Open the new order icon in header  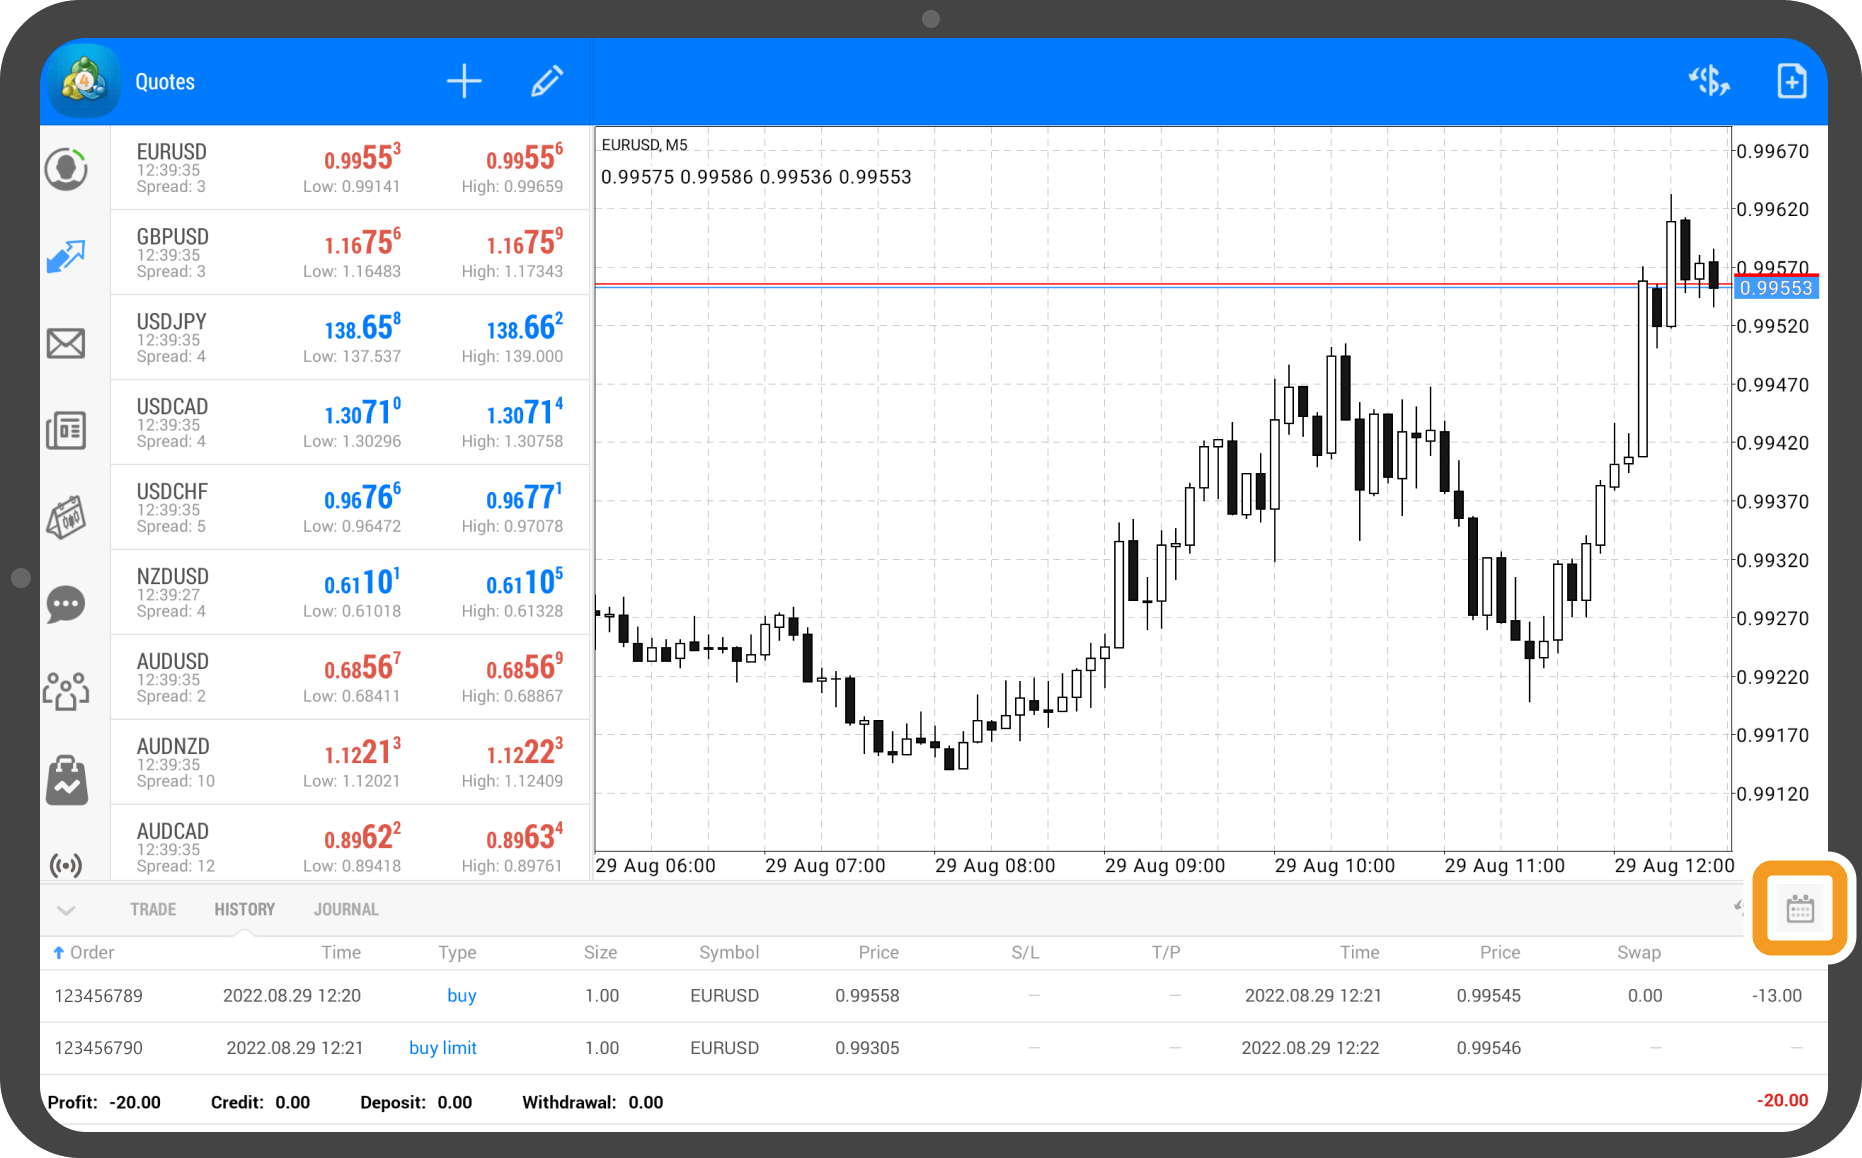pyautogui.click(x=1791, y=81)
